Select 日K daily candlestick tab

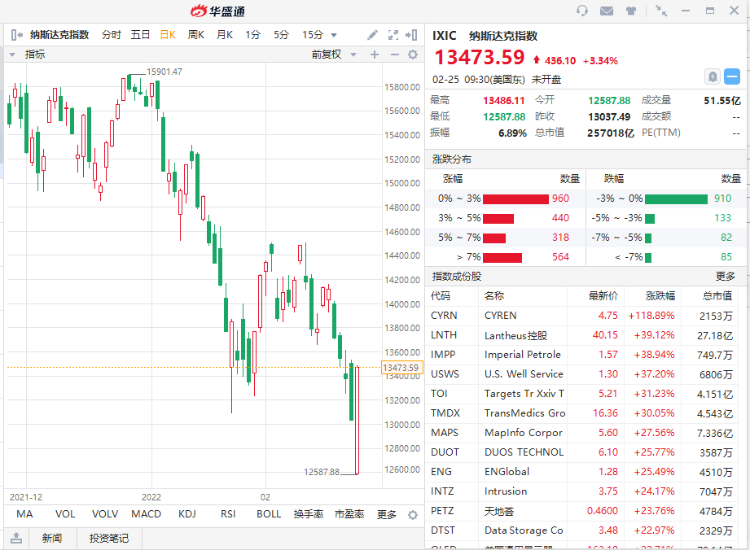[x=168, y=34]
